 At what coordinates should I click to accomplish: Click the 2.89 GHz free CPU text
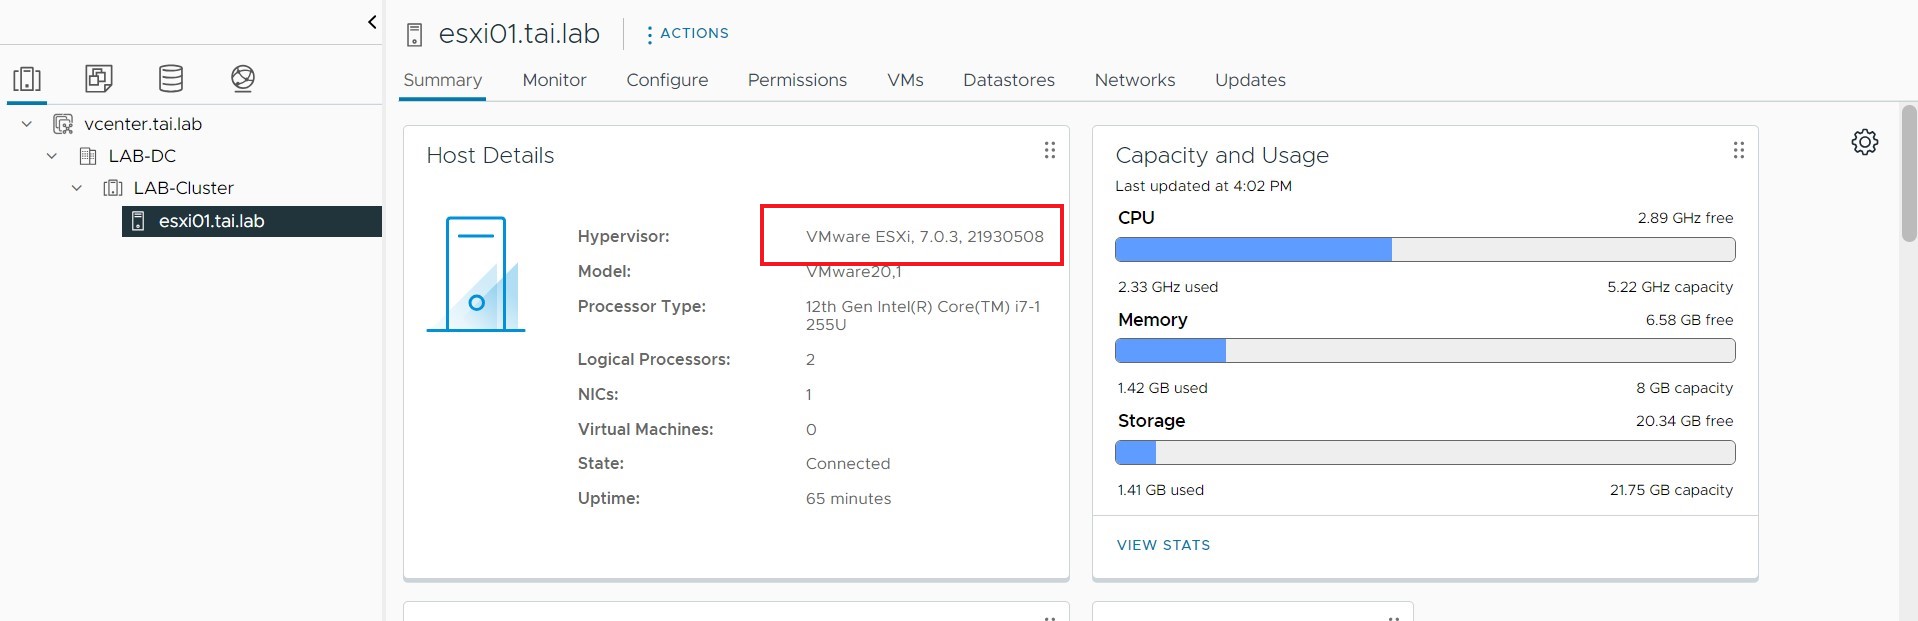[x=1685, y=218]
